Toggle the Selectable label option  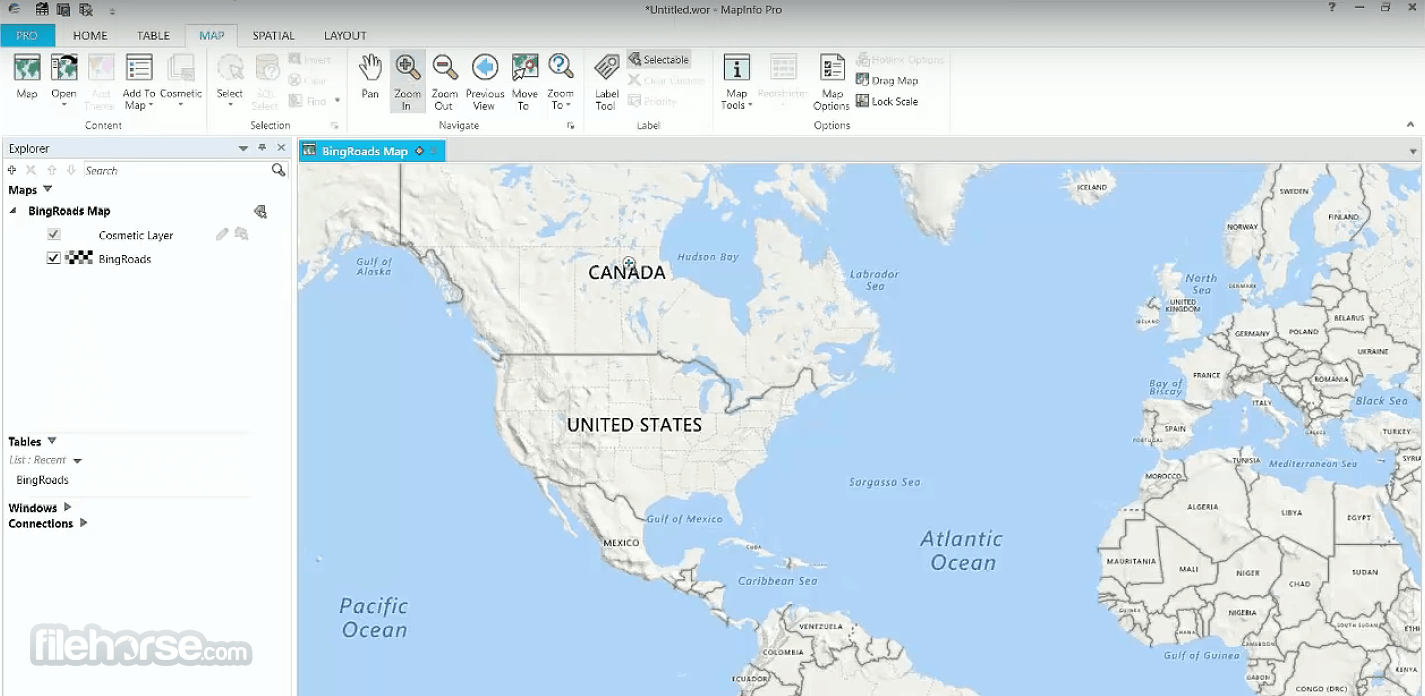point(658,59)
